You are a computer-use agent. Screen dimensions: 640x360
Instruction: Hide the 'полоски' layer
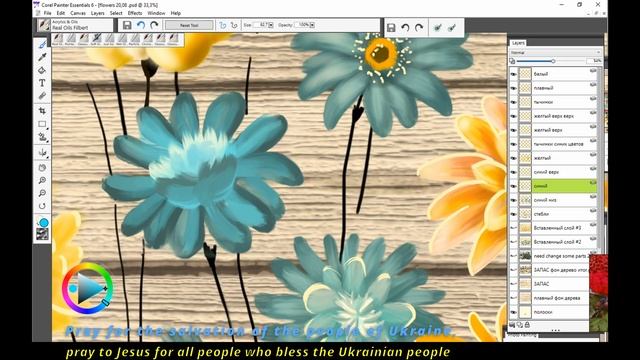[513, 312]
